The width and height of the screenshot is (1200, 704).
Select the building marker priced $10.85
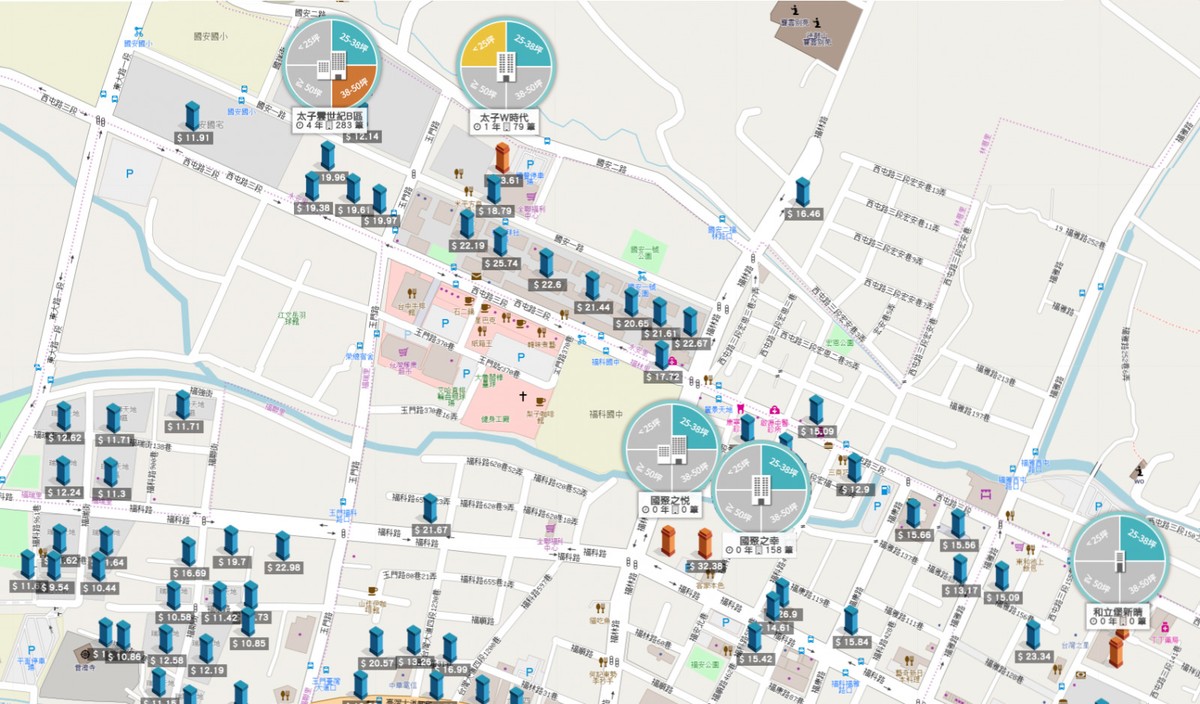click(247, 622)
